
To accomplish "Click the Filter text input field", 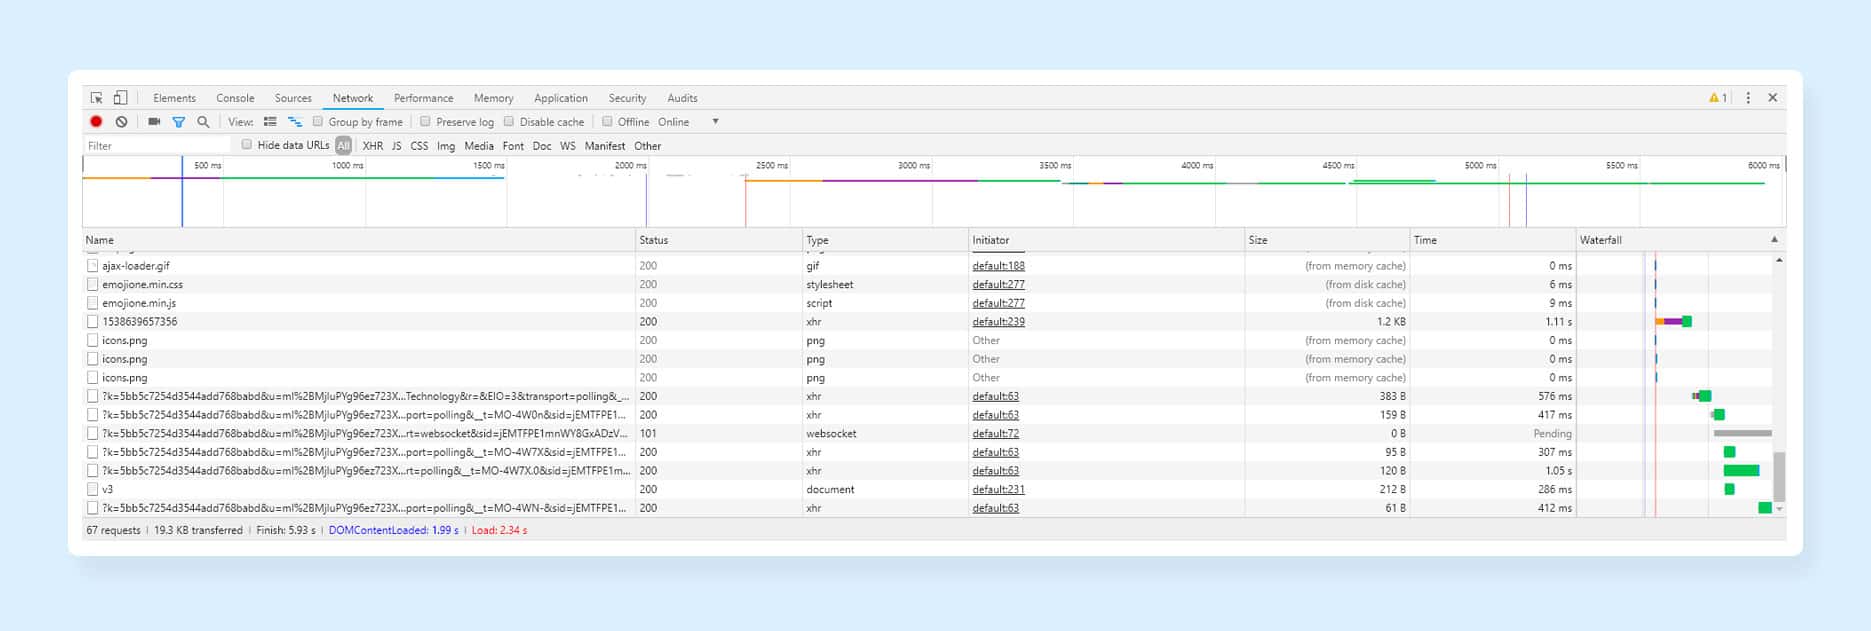I will pos(155,146).
